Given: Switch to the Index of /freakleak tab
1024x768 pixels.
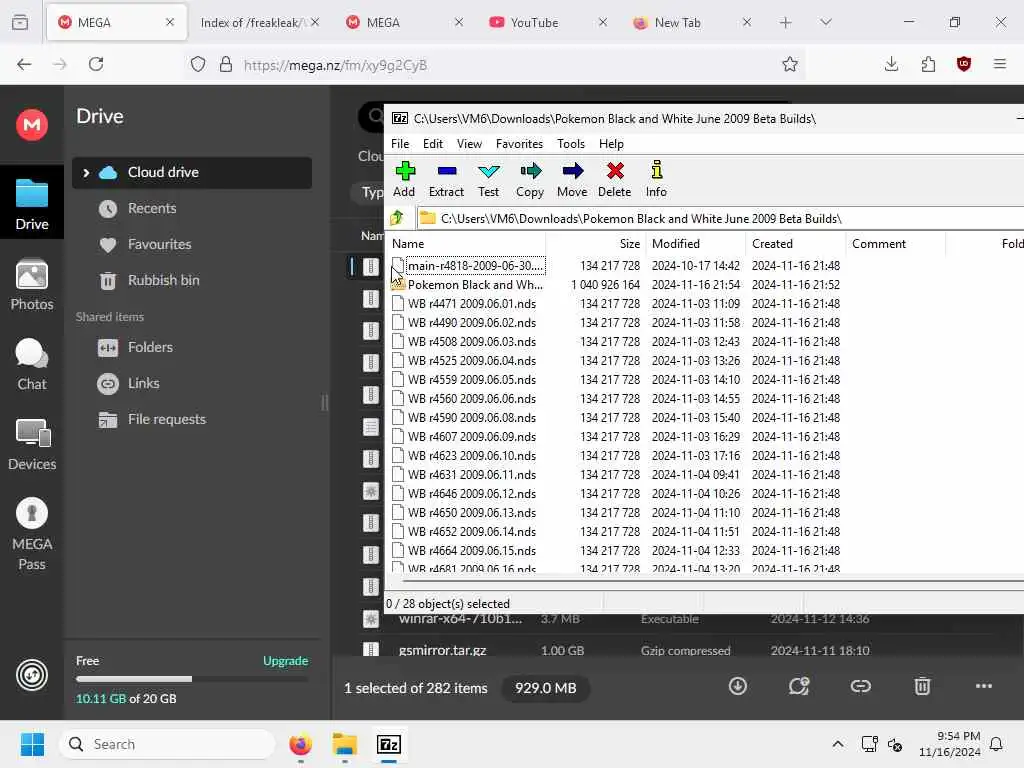Looking at the screenshot, I should click(259, 22).
